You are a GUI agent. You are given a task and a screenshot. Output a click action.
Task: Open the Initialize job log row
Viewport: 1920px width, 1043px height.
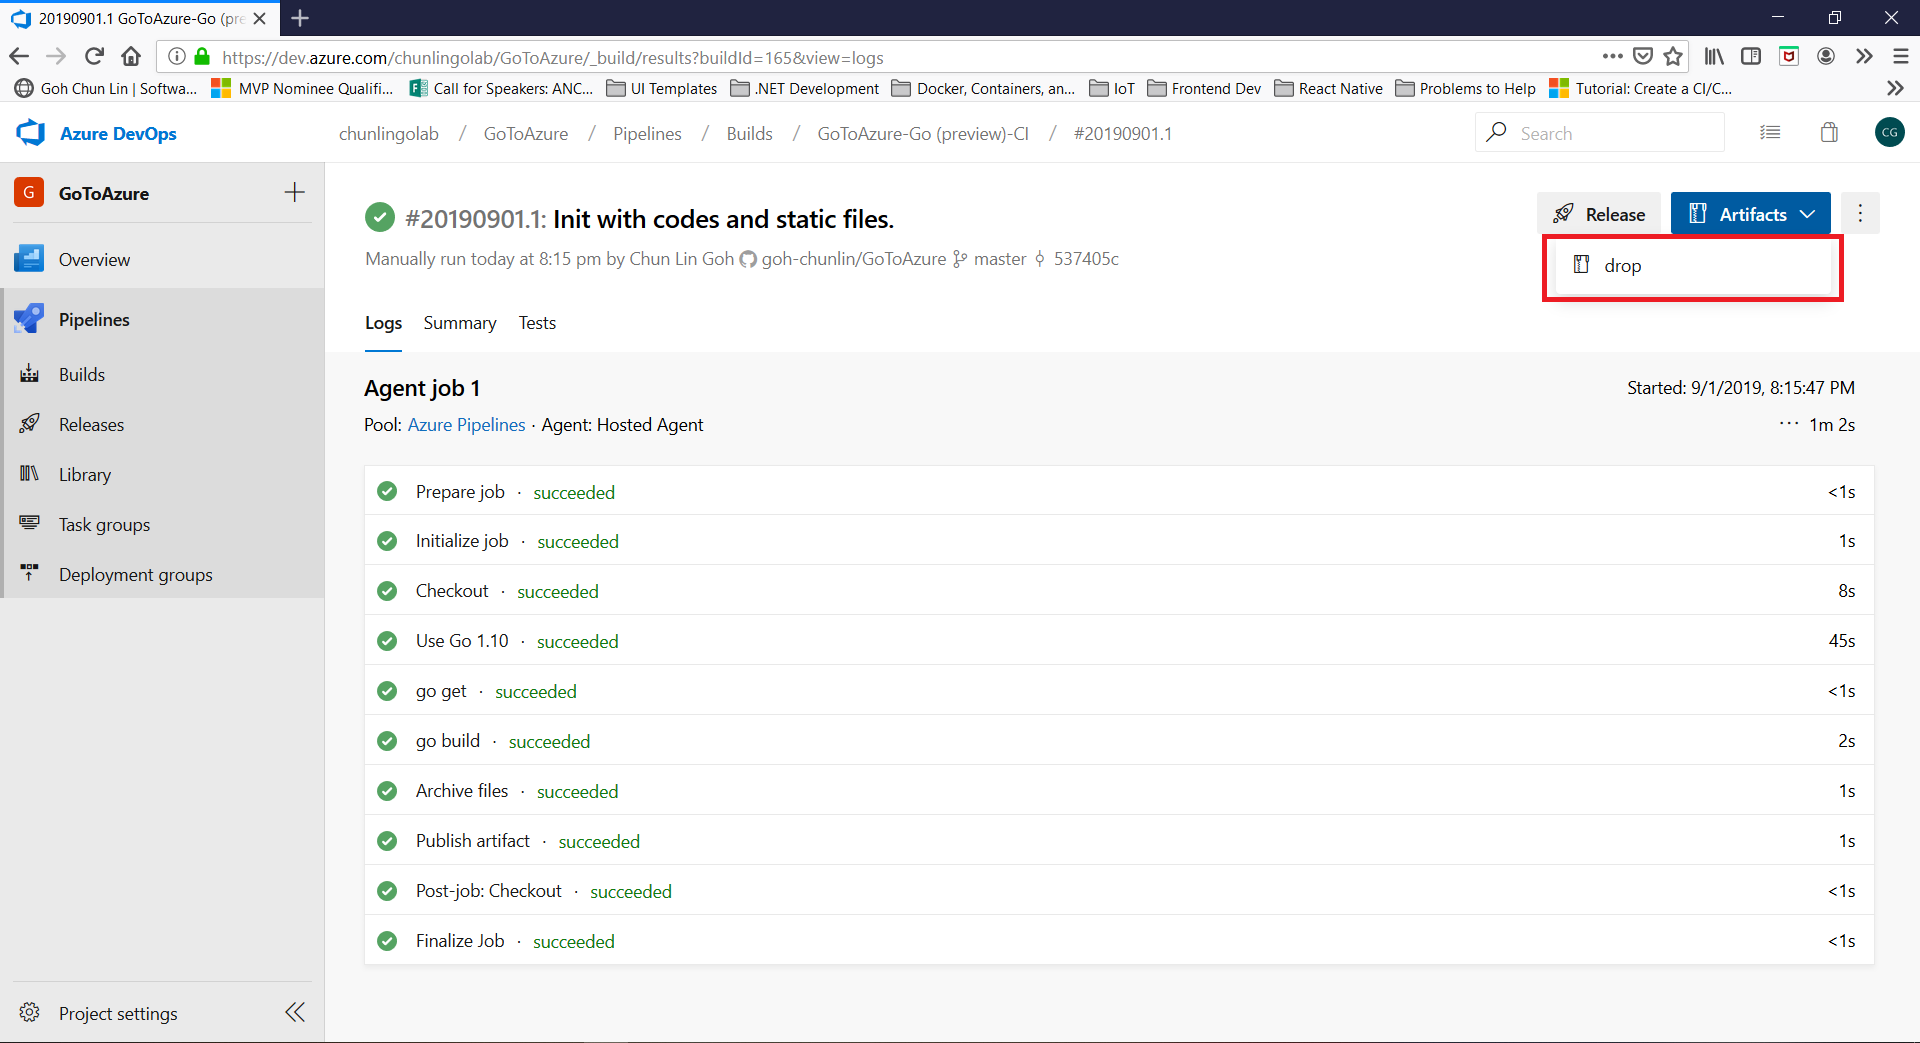tap(1119, 541)
